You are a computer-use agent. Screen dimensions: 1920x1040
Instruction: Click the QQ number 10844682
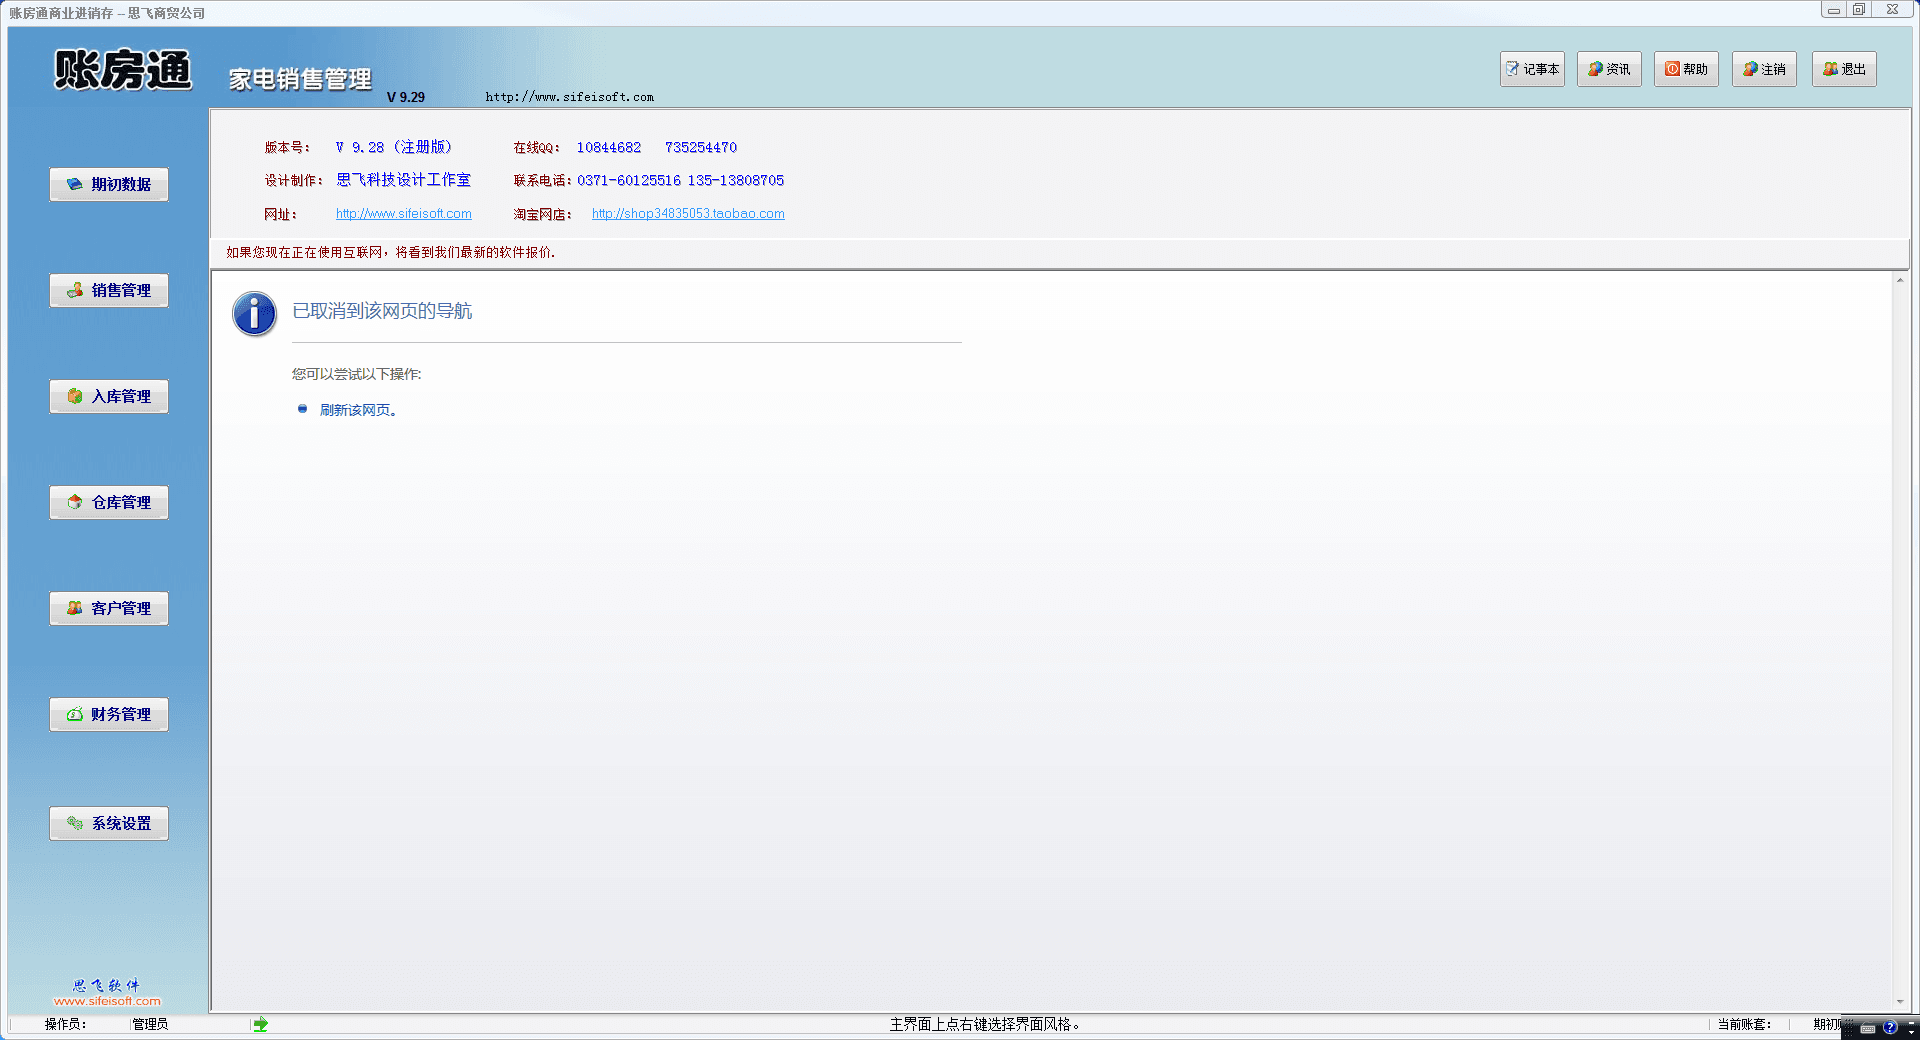(x=609, y=147)
